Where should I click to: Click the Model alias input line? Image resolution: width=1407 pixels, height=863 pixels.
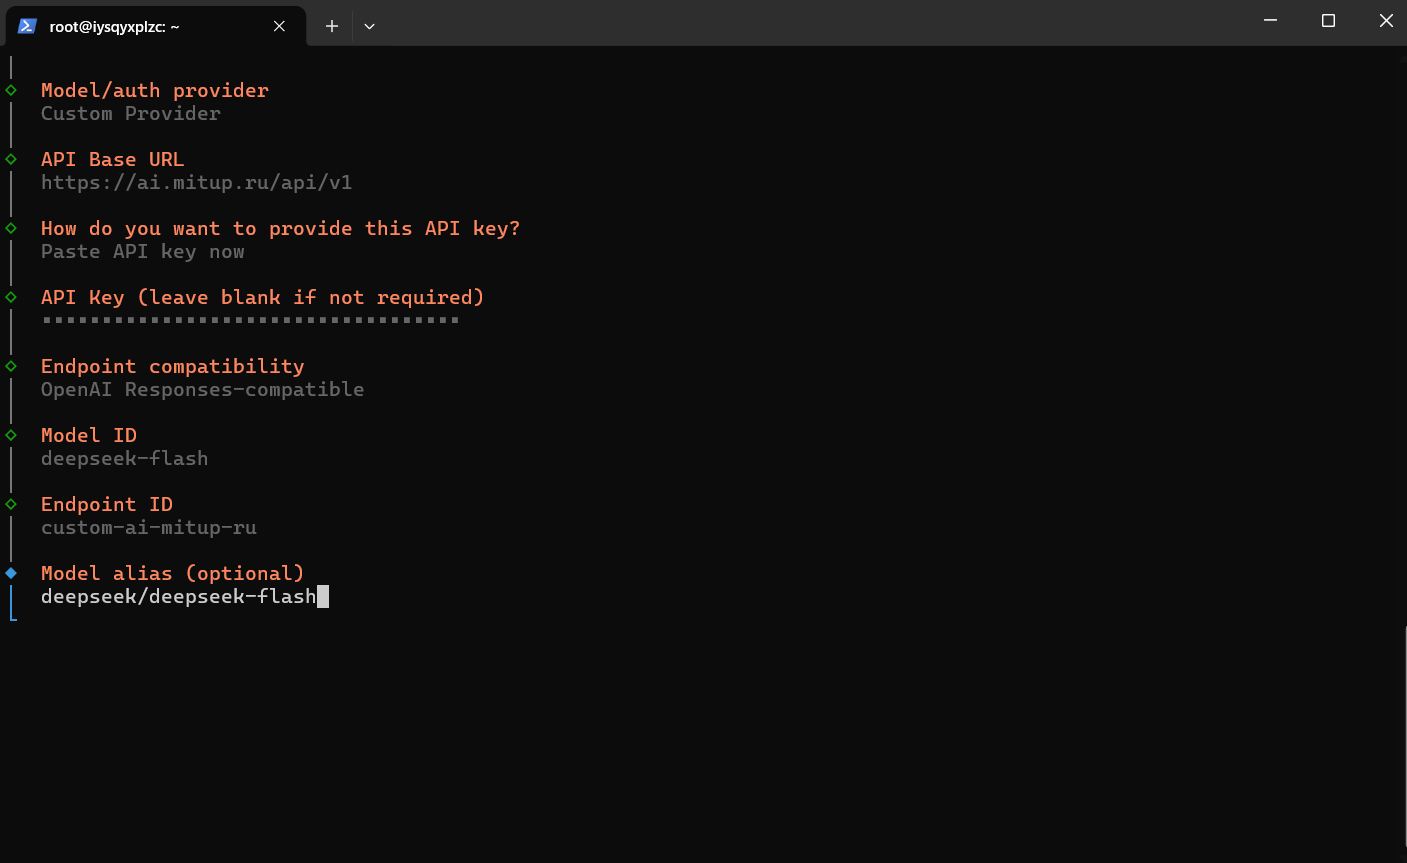[x=185, y=597]
